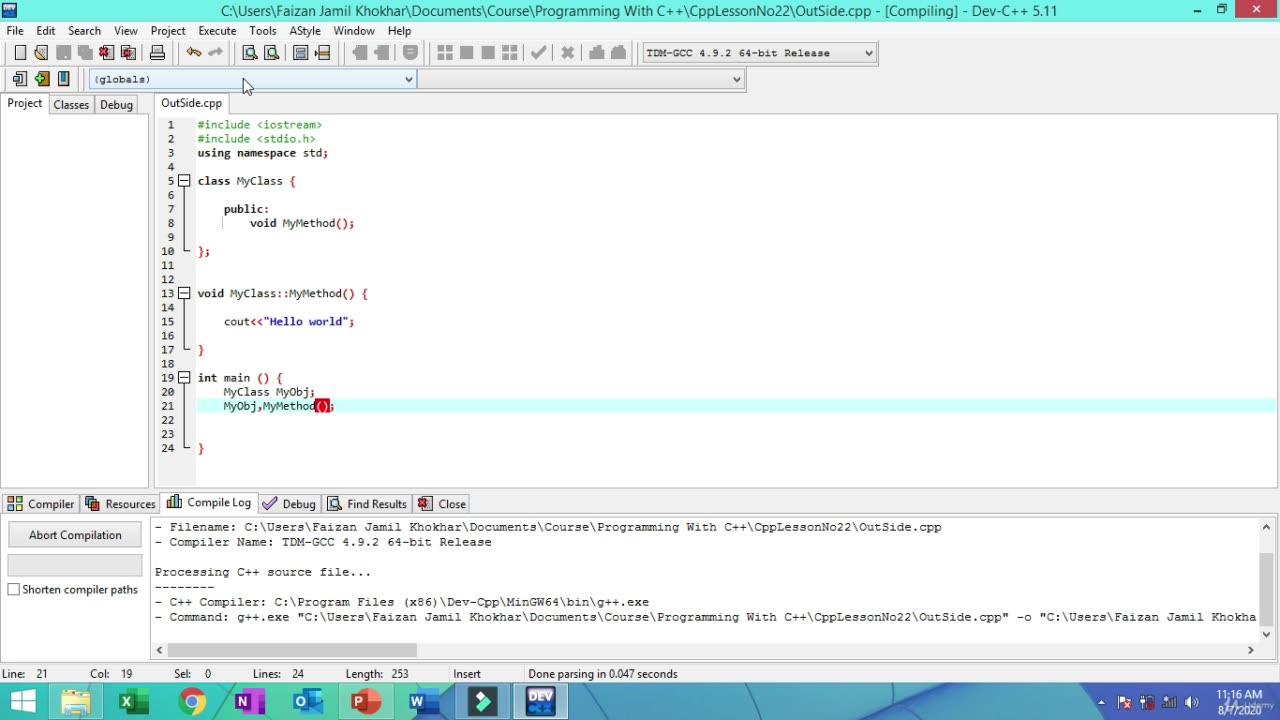Click the volume icon in system tray
The width and height of the screenshot is (1280, 720).
pyautogui.click(x=1191, y=702)
